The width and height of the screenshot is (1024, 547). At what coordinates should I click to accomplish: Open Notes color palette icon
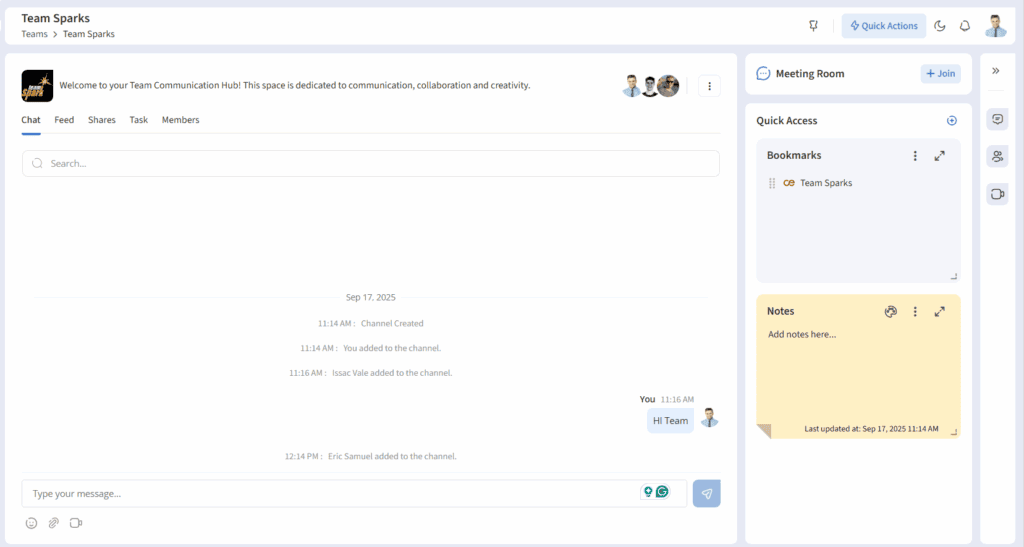point(891,312)
